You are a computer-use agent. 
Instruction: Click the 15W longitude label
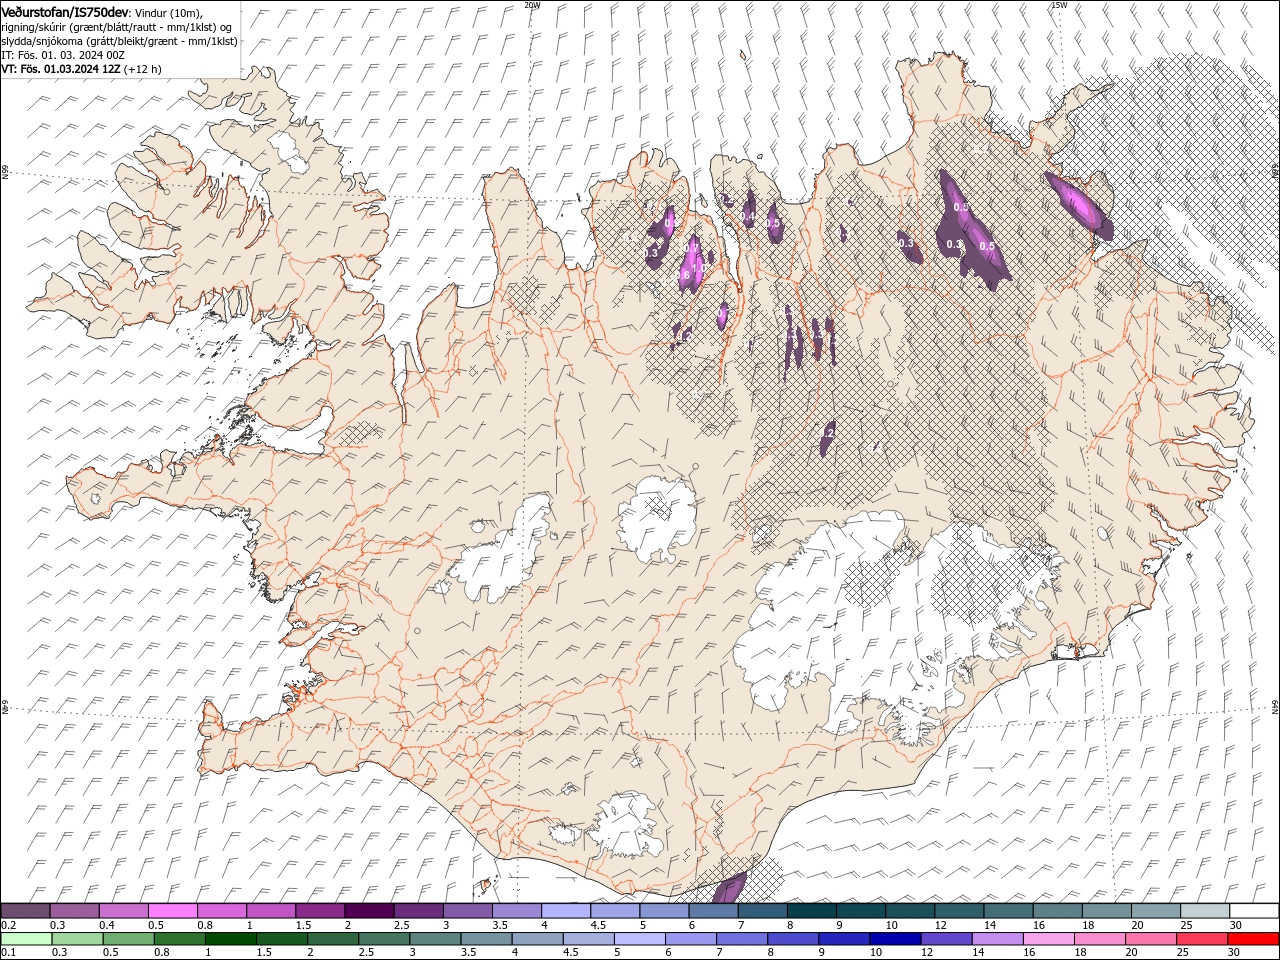coord(1058,5)
